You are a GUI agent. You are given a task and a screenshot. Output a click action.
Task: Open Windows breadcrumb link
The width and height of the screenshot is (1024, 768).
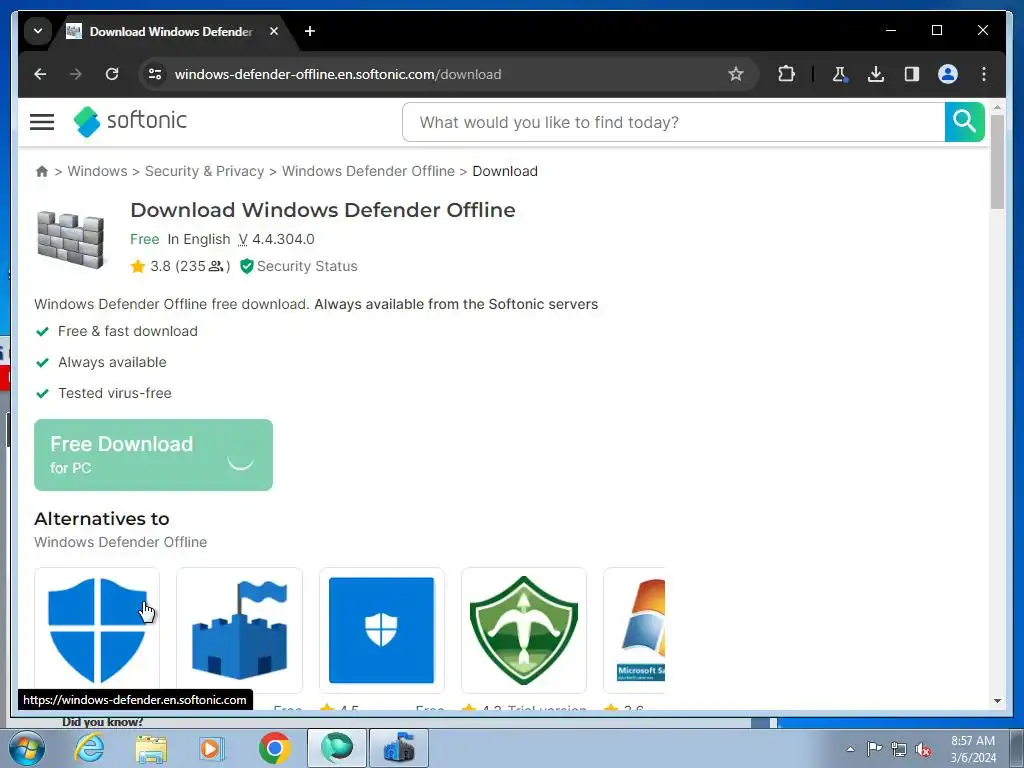pos(97,171)
